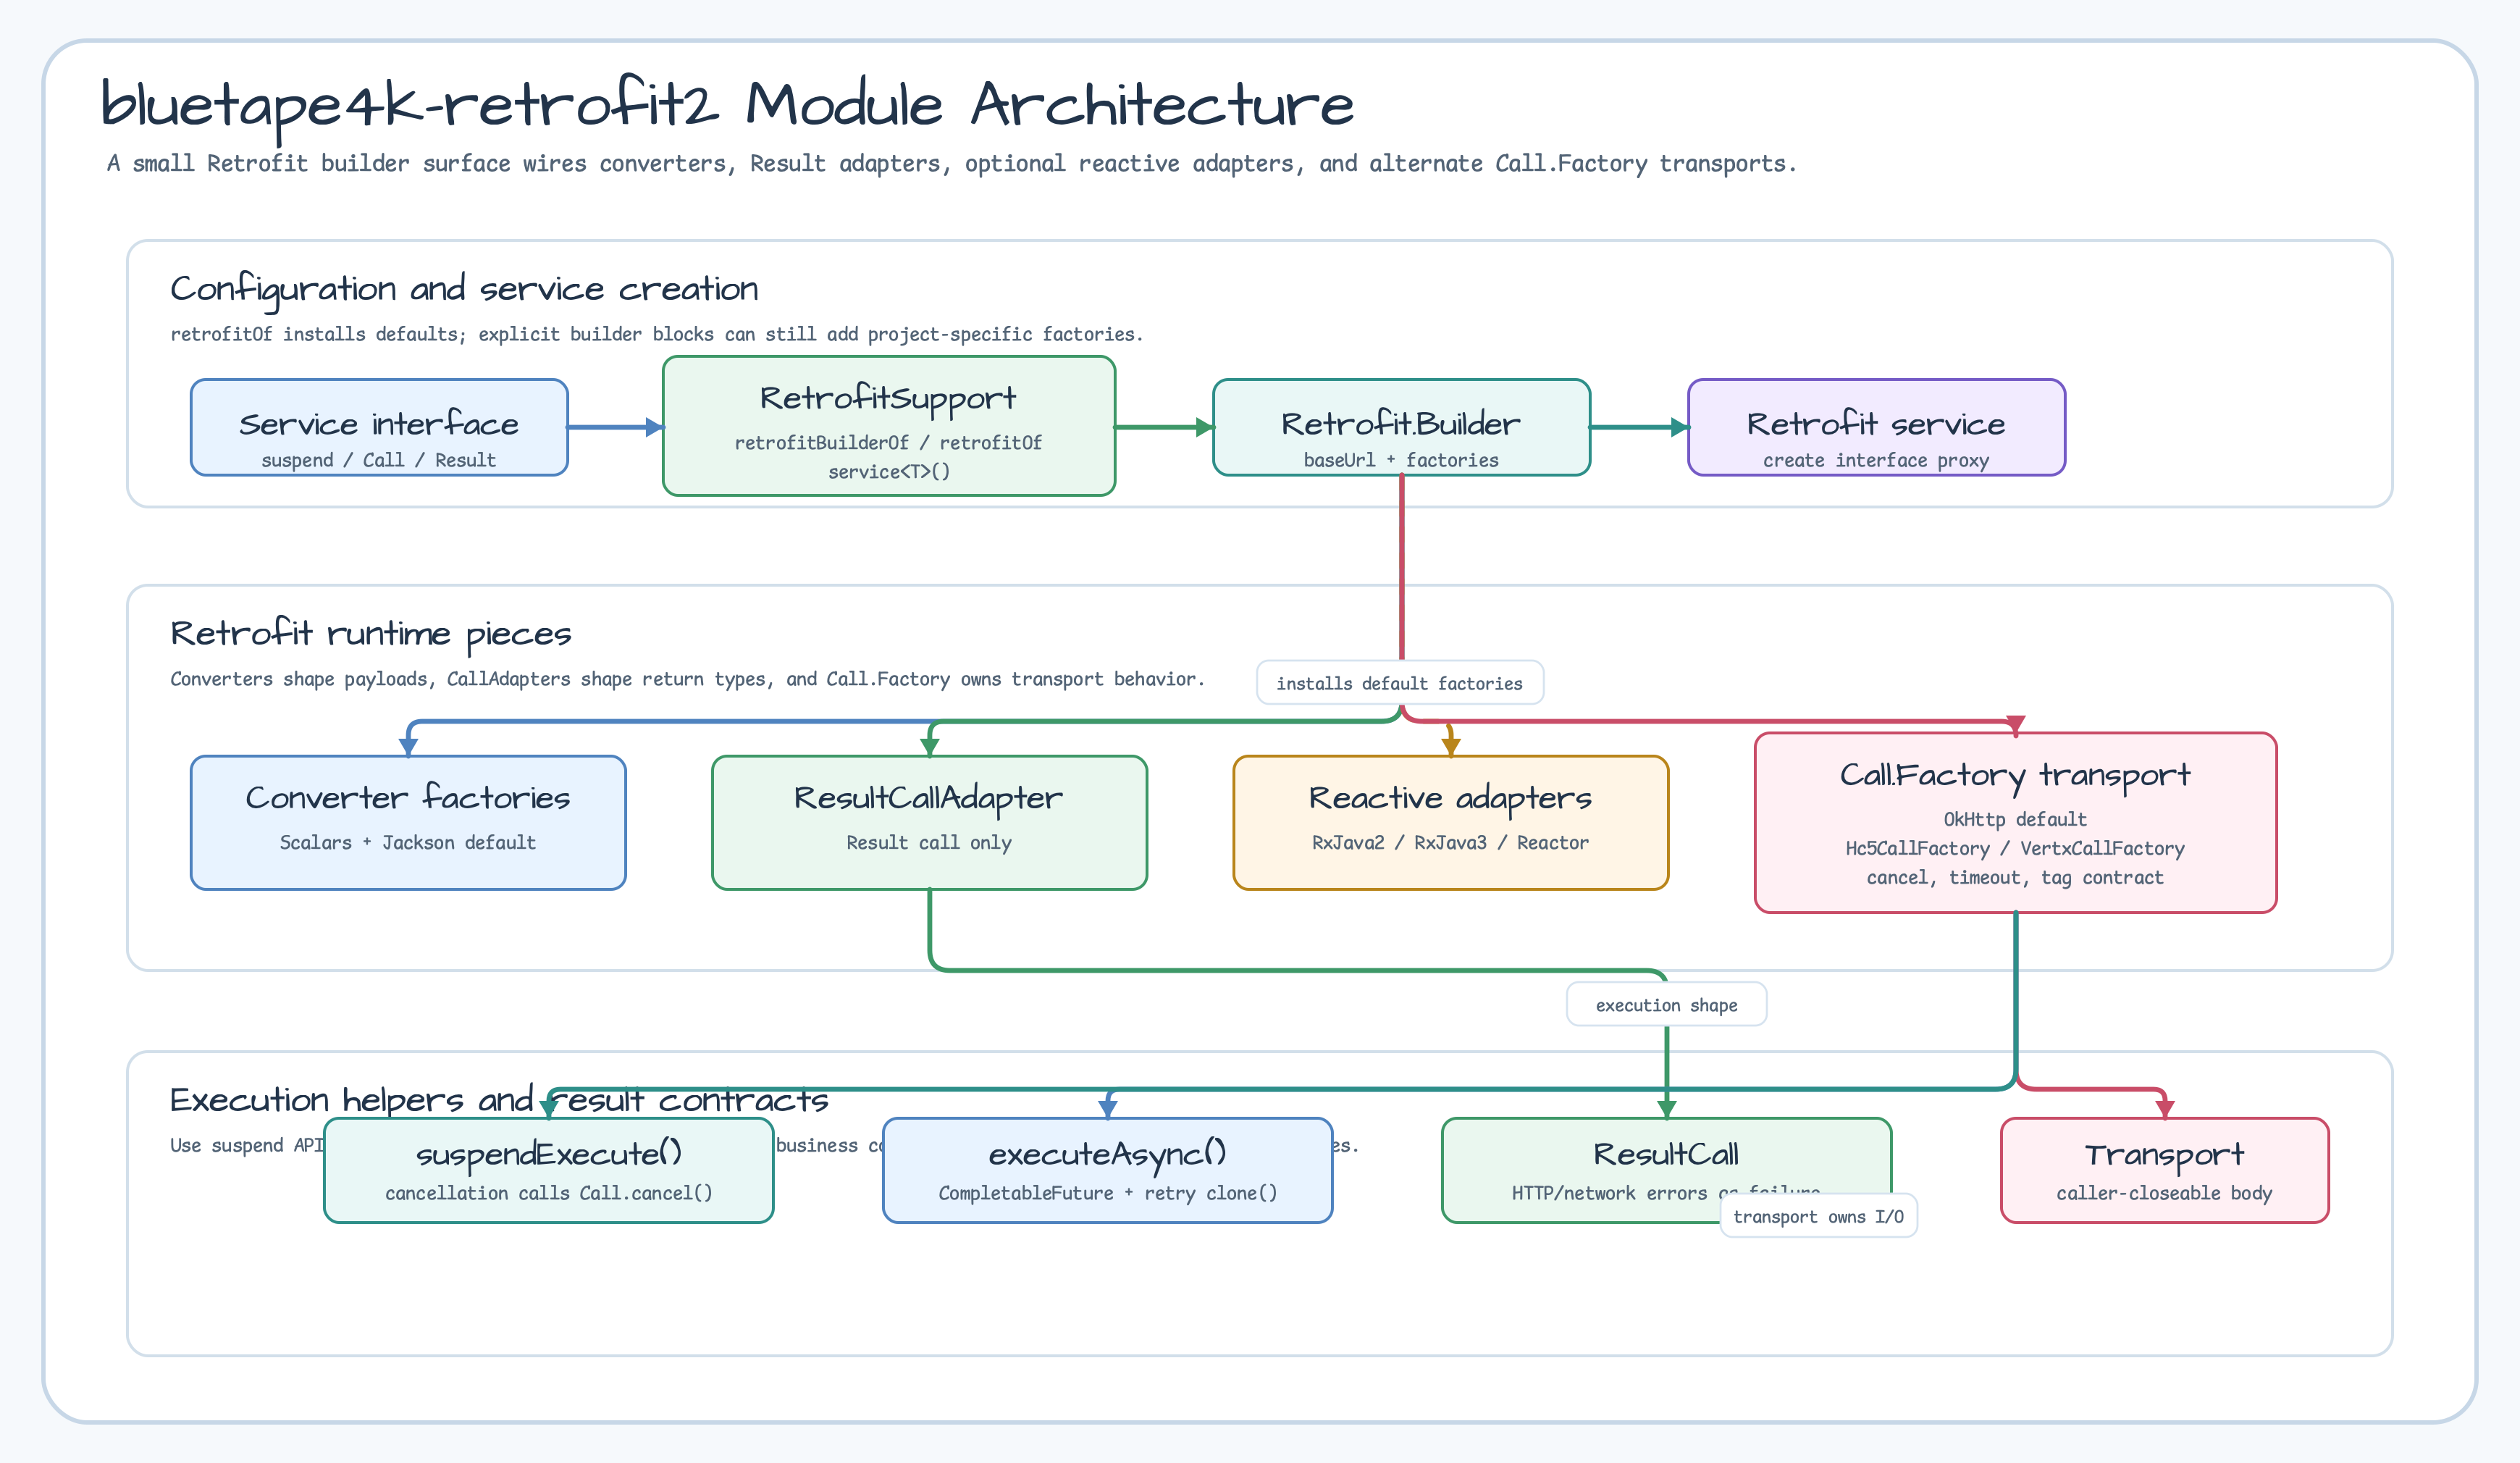2520x1463 pixels.
Task: Click the description 'Converters shape payloads'
Action: pyautogui.click(x=688, y=679)
